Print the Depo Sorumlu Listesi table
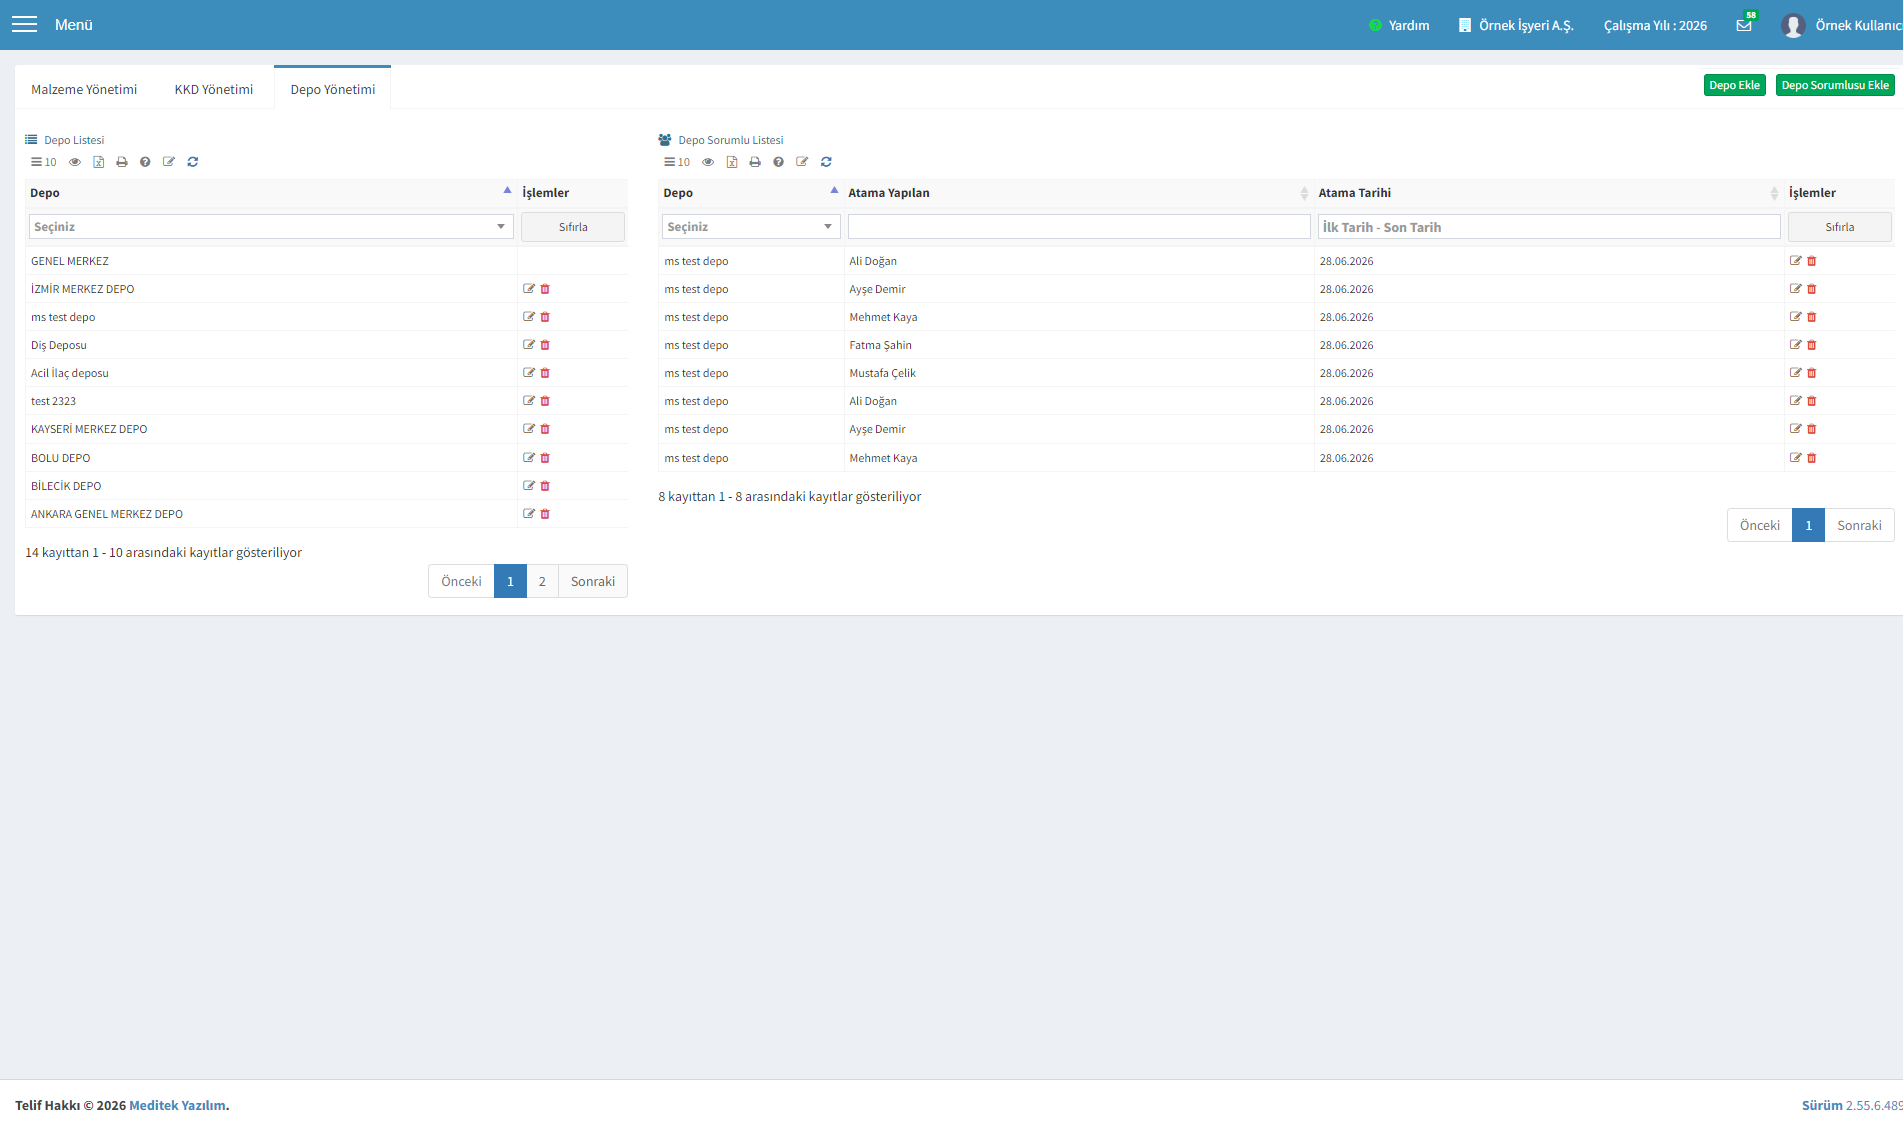Screen dimensions: 1903x1130 click(755, 162)
